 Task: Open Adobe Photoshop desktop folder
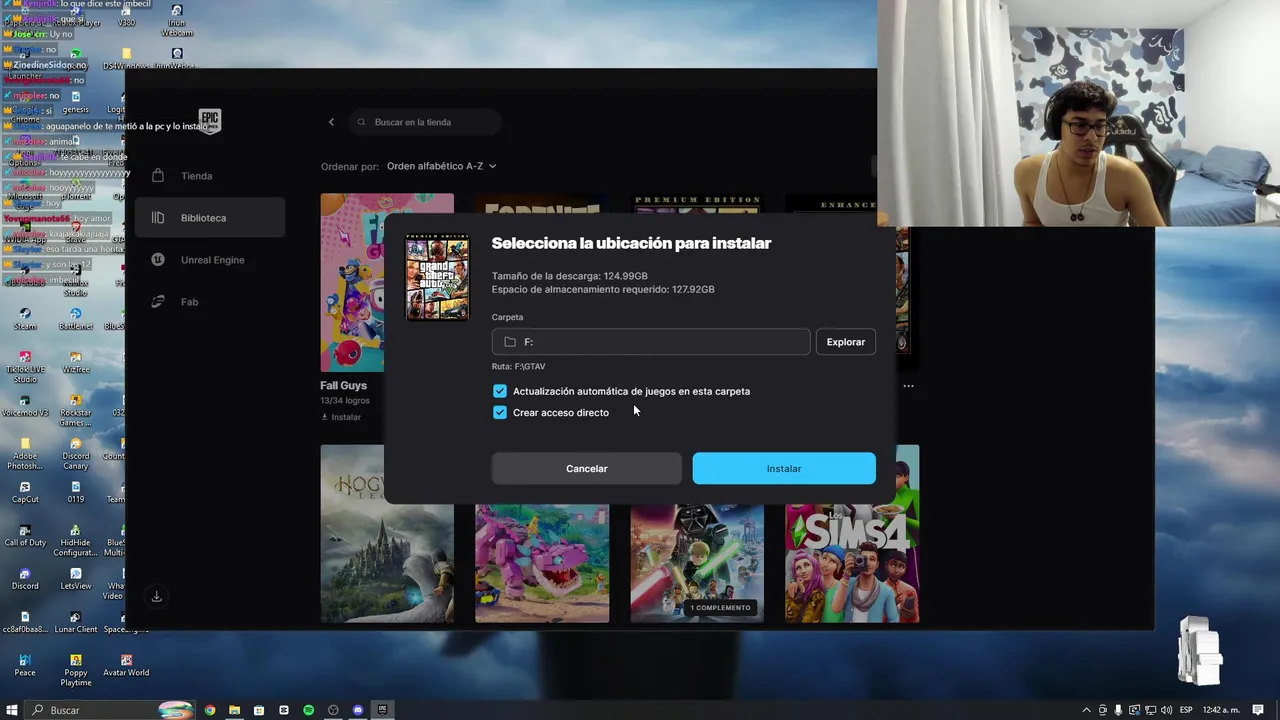click(x=25, y=453)
